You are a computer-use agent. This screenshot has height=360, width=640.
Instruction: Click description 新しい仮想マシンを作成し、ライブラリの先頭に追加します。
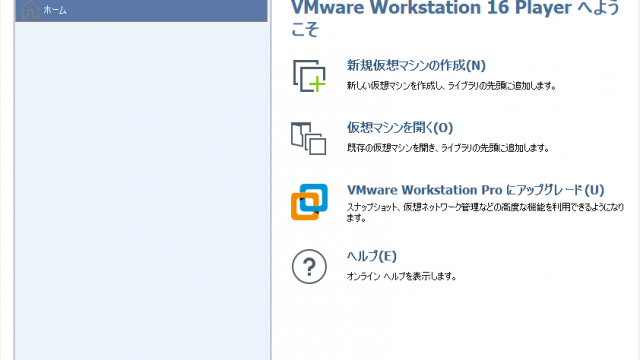click(451, 86)
